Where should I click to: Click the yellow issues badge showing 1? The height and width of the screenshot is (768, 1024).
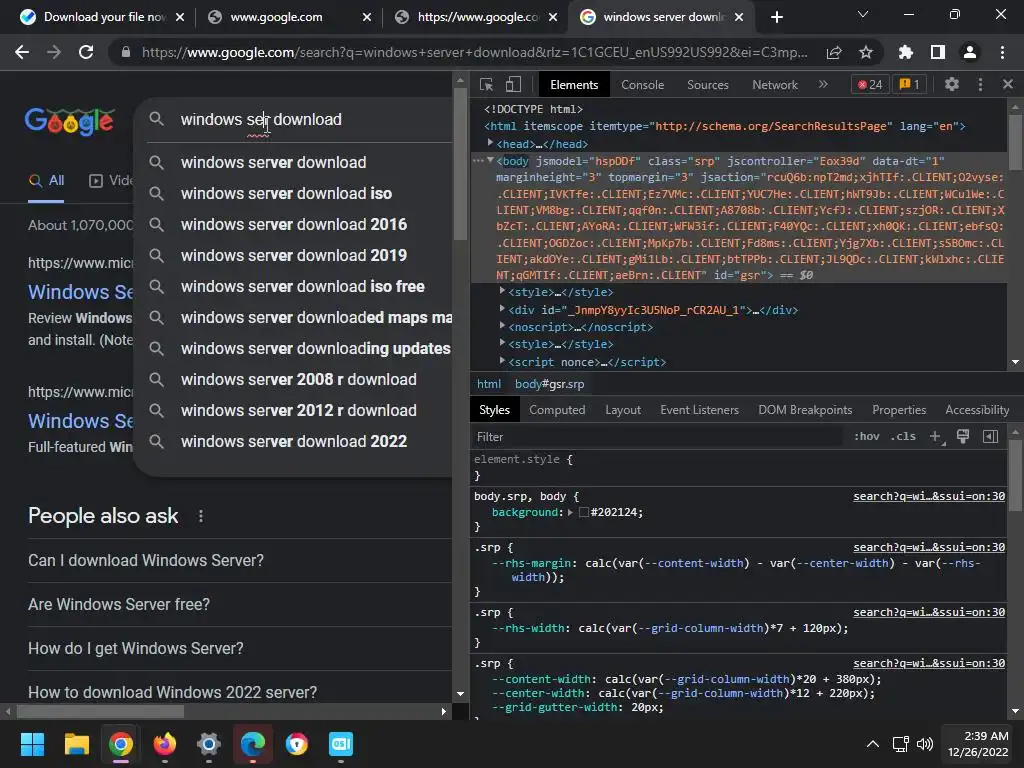[909, 84]
